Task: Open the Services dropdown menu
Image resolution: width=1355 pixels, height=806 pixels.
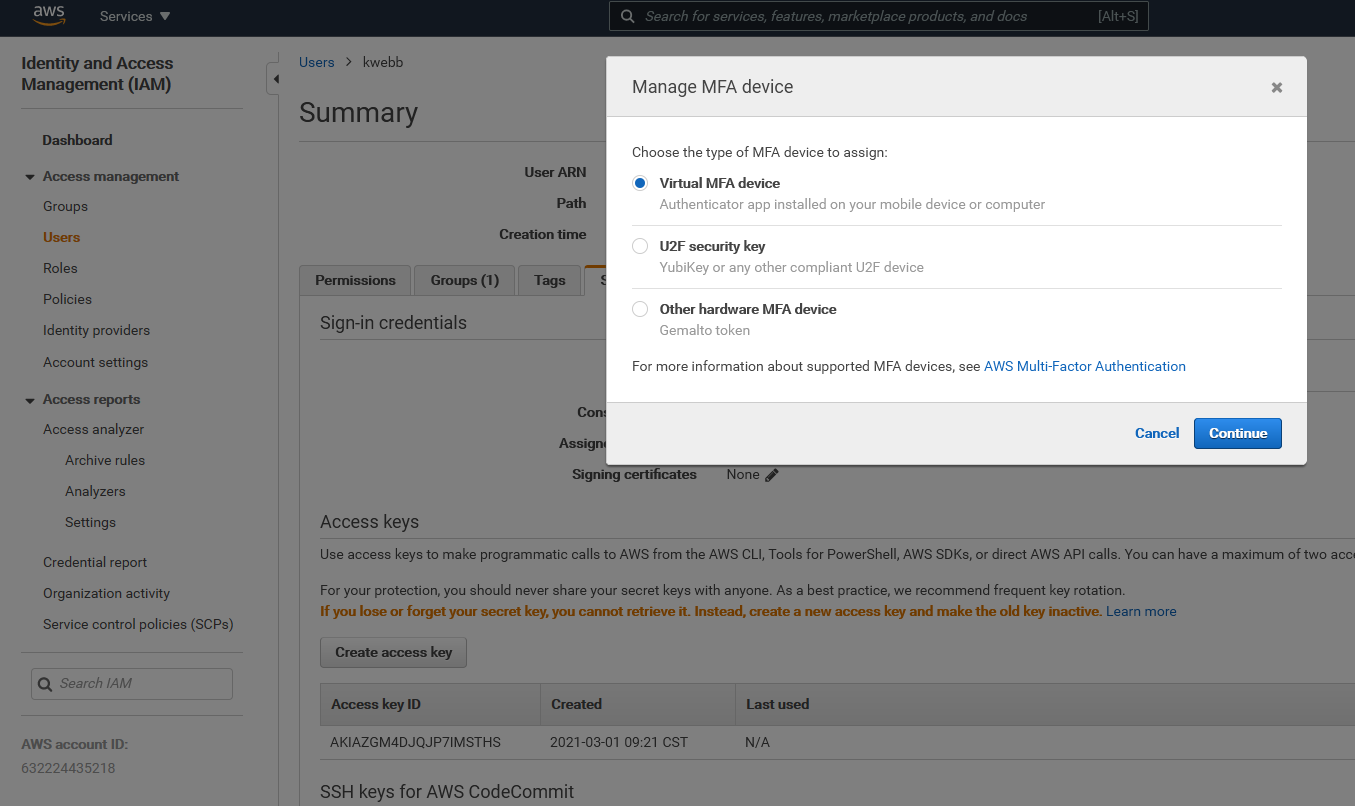Action: (x=135, y=16)
